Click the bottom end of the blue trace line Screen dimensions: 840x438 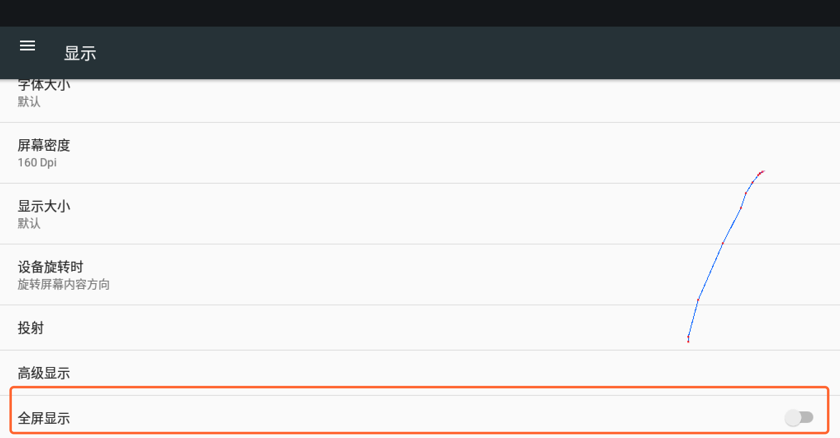pyautogui.click(x=688, y=340)
